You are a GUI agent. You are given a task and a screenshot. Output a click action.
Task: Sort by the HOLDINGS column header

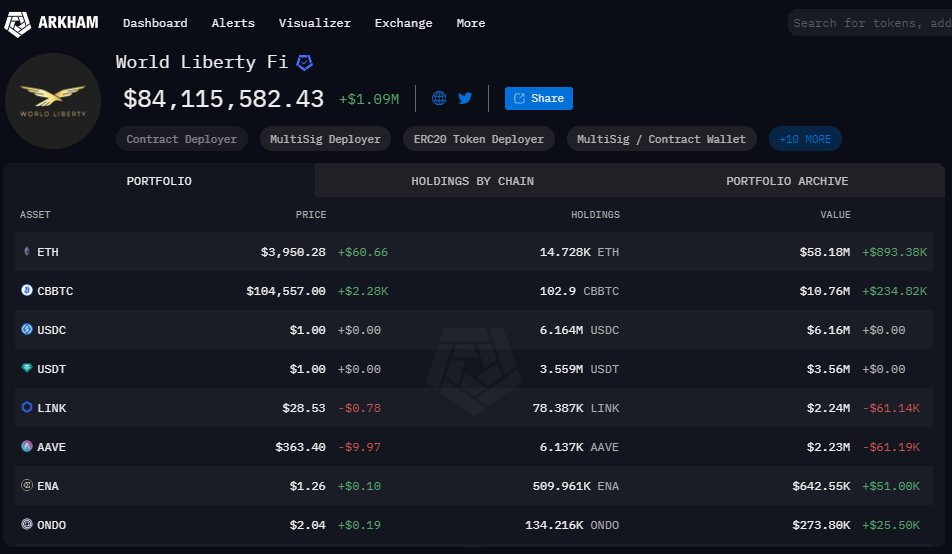click(595, 214)
